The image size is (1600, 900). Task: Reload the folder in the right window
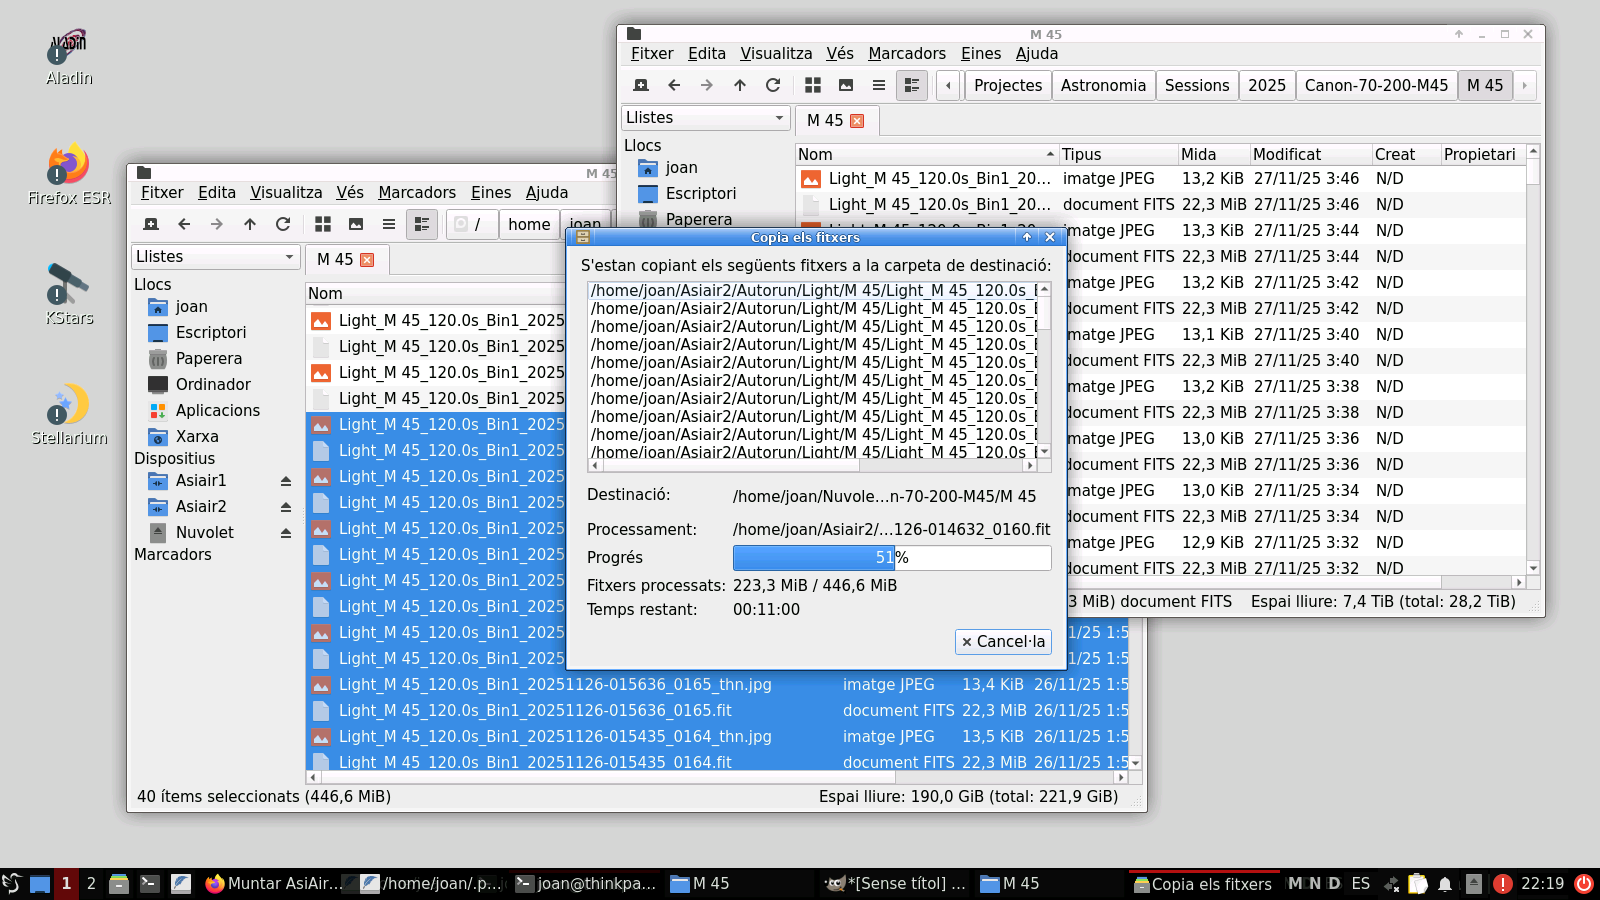[773, 85]
